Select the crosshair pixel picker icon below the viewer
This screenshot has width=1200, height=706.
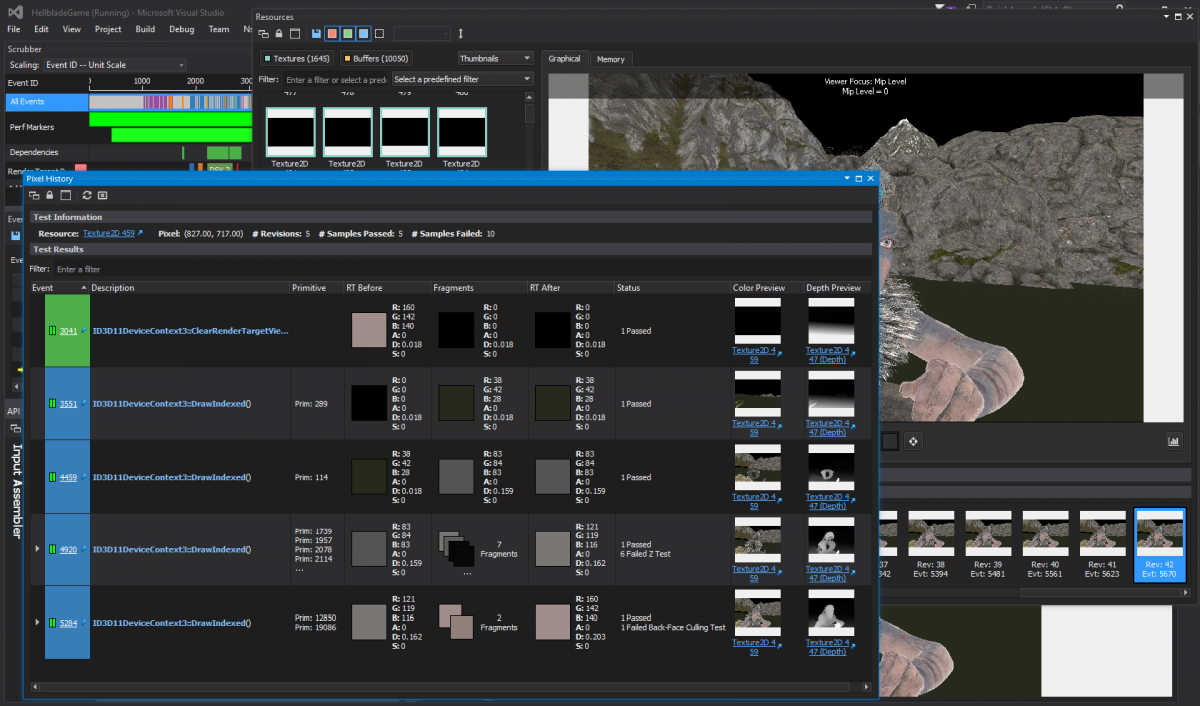(912, 440)
